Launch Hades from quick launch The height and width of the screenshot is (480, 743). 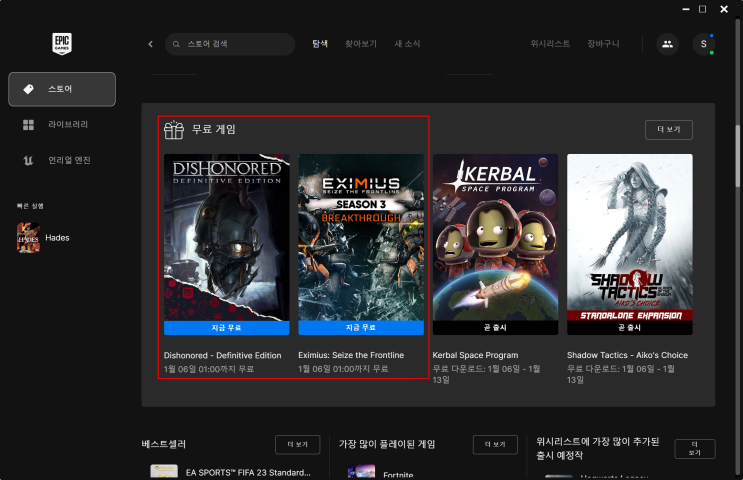point(28,238)
